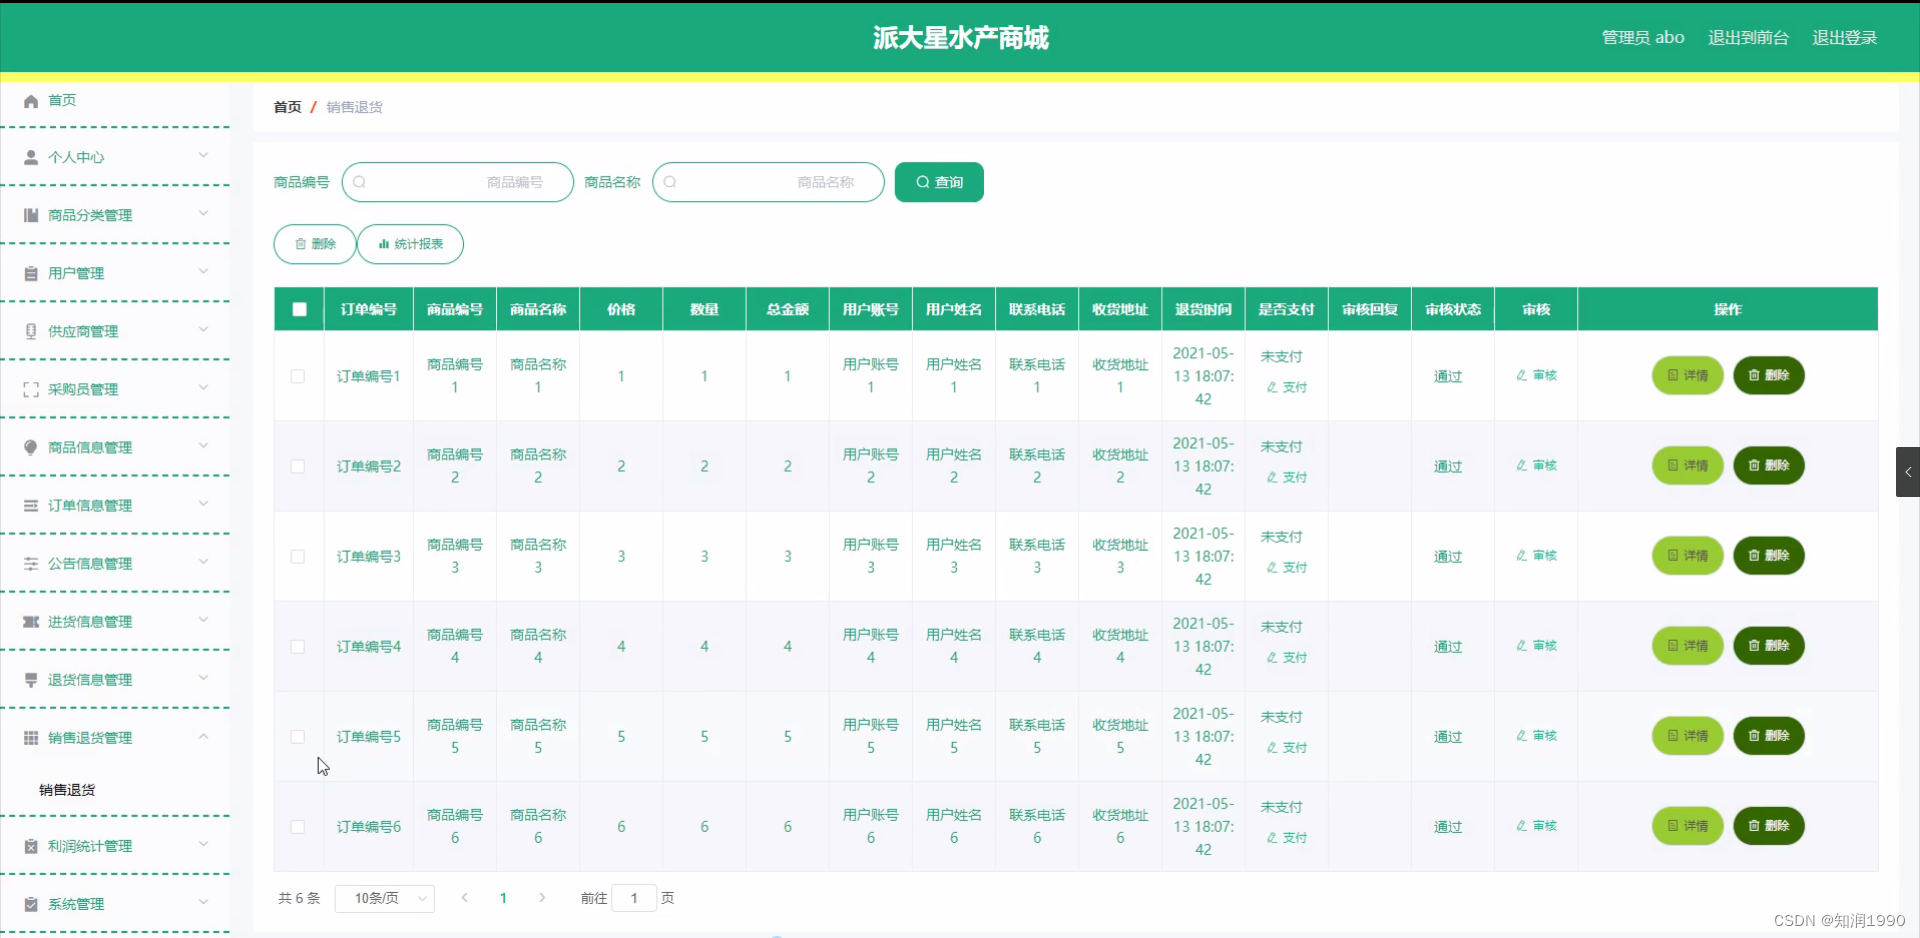Image resolution: width=1920 pixels, height=938 pixels.
Task: Open 订单信息管理 order list icon
Action: pos(30,505)
